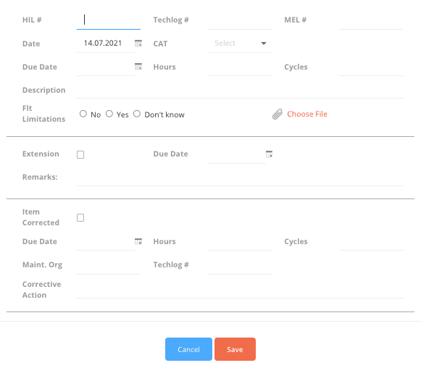Image resolution: width=421 pixels, height=368 pixels.
Task: Focus the Techlog # field beside Maint. Org
Action: (240, 265)
